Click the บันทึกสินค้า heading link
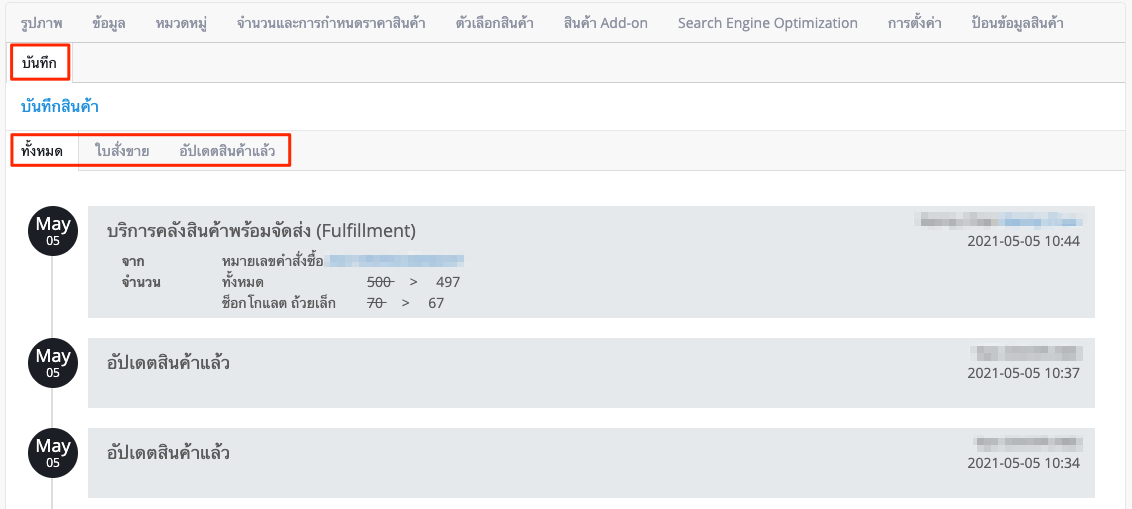This screenshot has height=509, width=1132. pyautogui.click(x=60, y=107)
